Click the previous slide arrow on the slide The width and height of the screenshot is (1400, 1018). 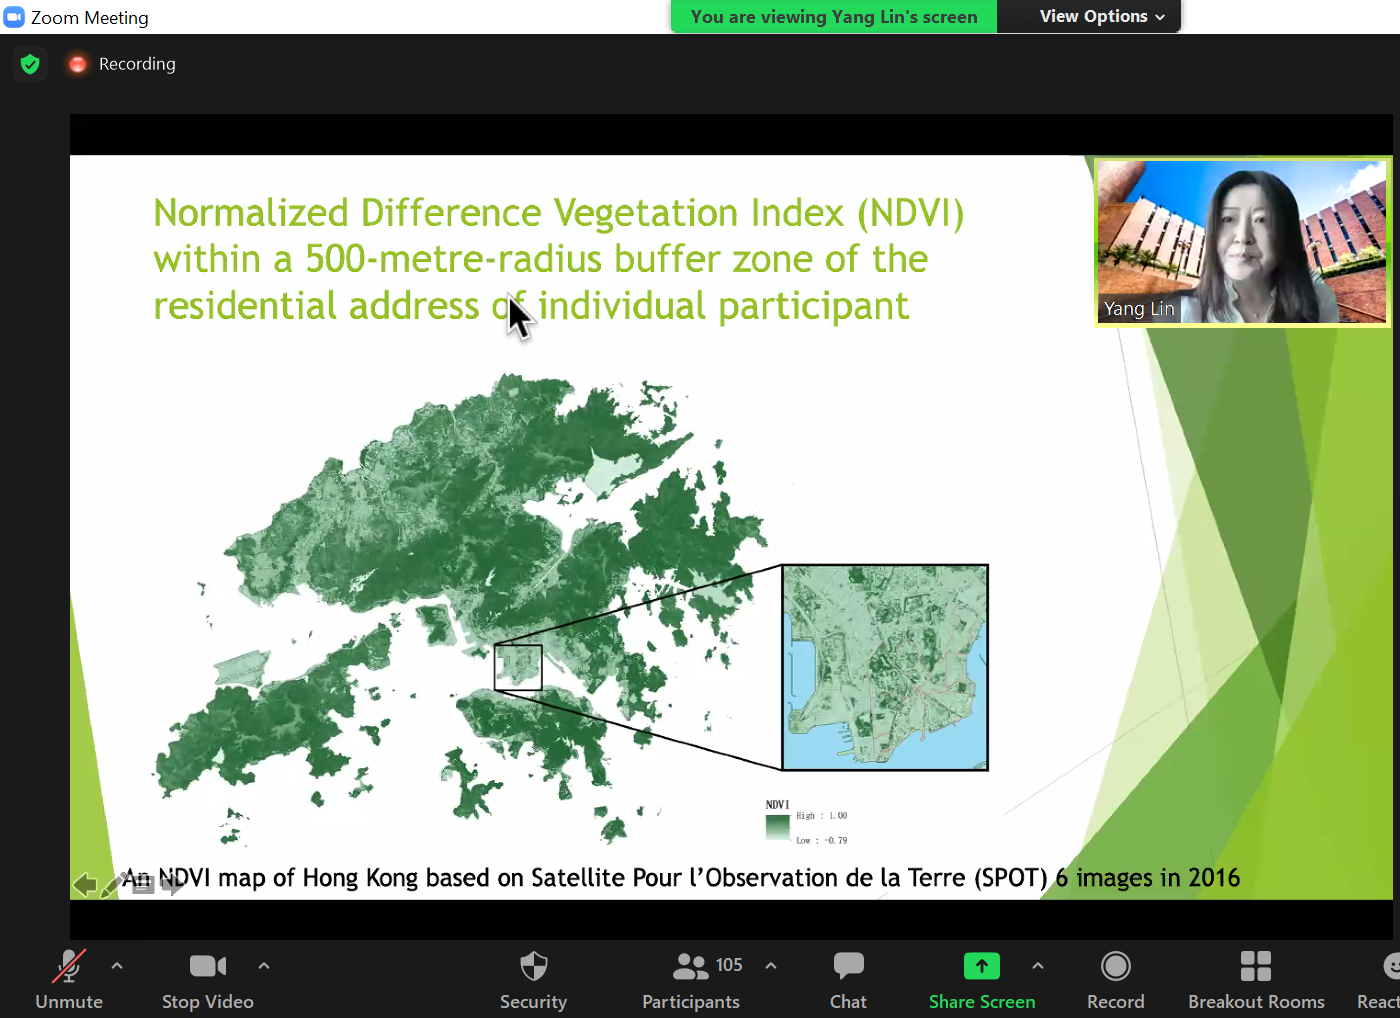[85, 884]
